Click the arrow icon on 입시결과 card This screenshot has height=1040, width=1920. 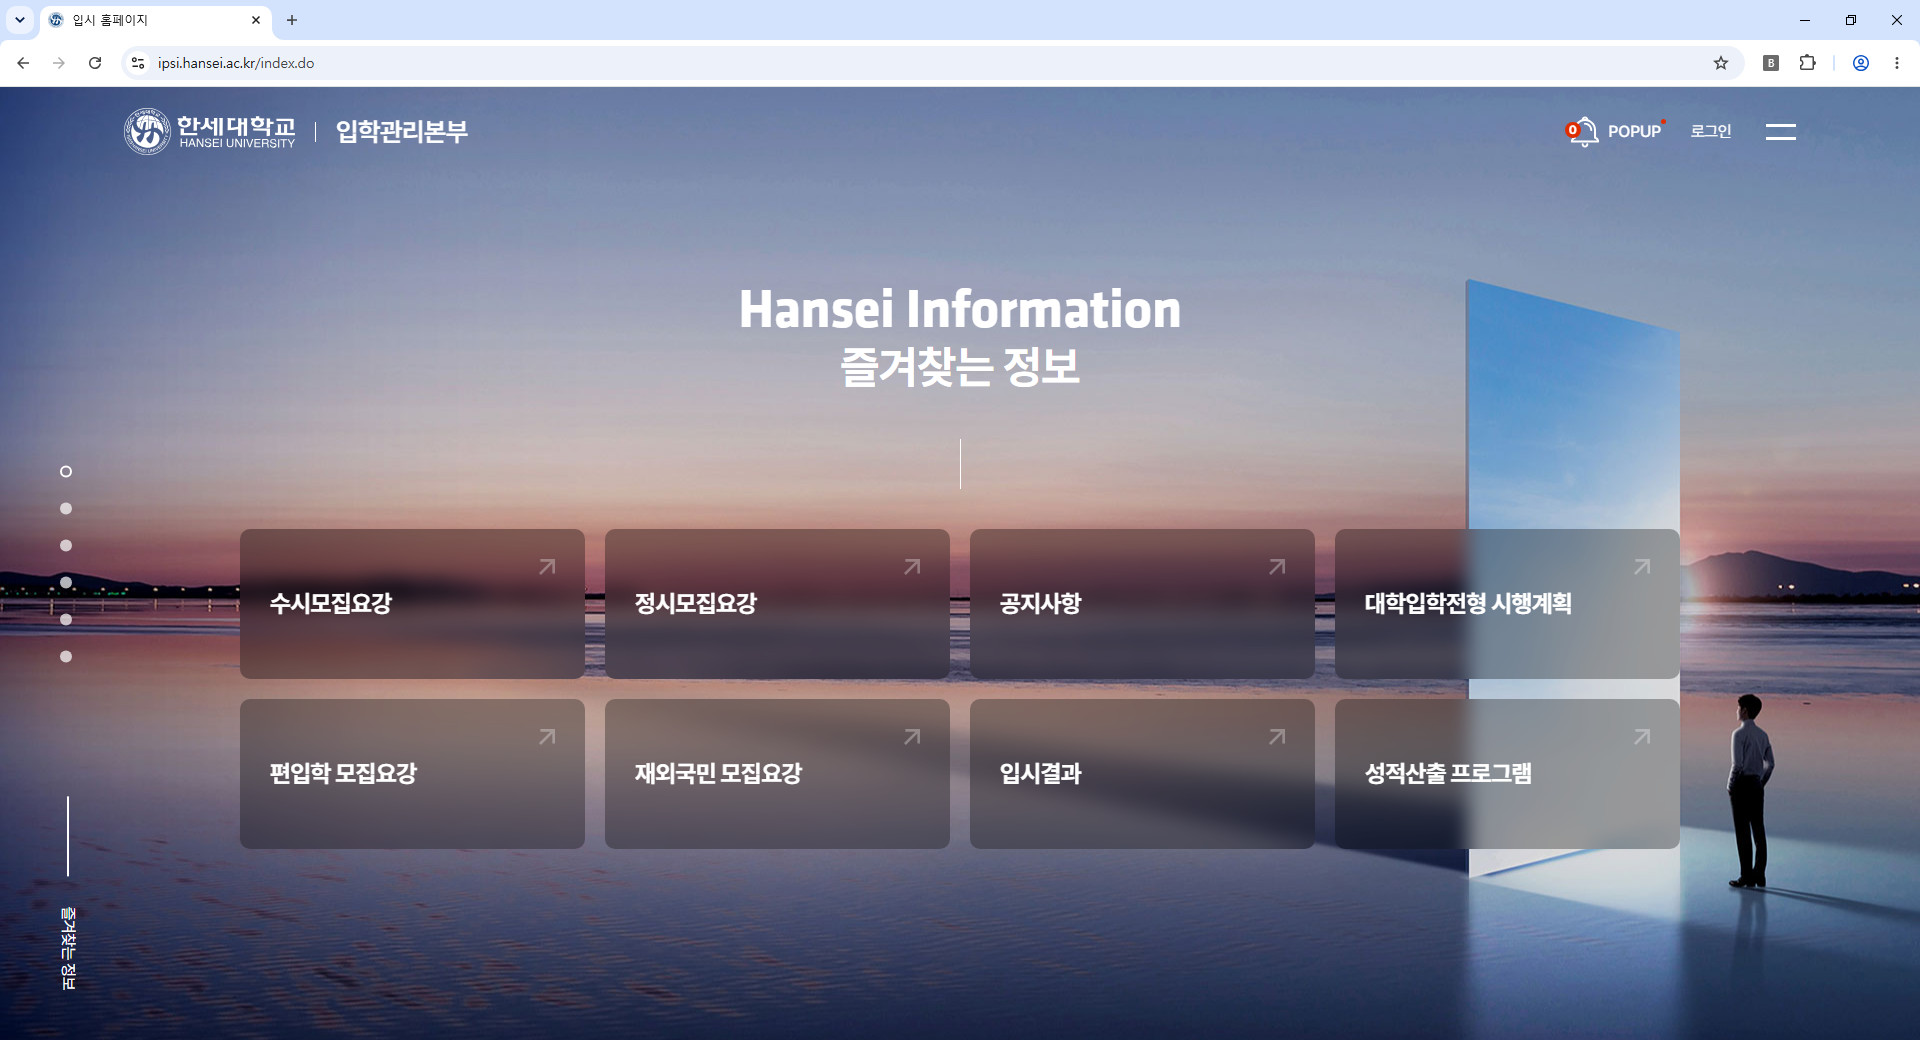[x=1277, y=737]
